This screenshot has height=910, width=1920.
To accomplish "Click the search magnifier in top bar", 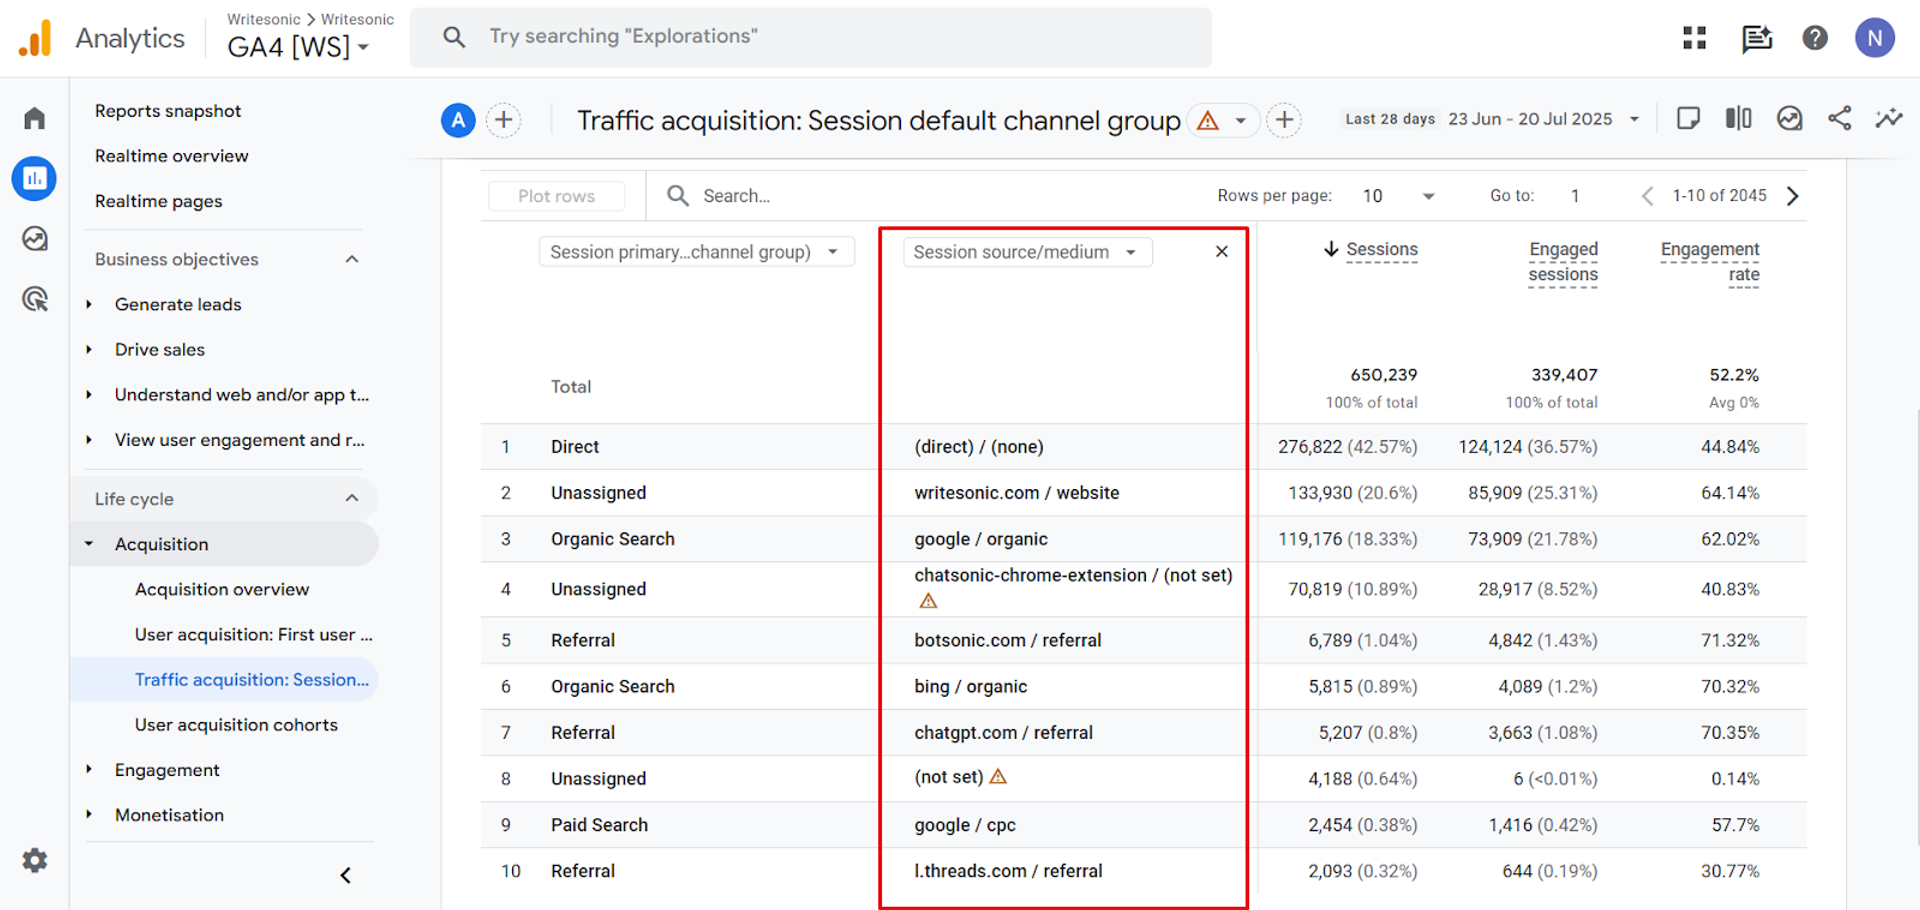I will (x=454, y=37).
